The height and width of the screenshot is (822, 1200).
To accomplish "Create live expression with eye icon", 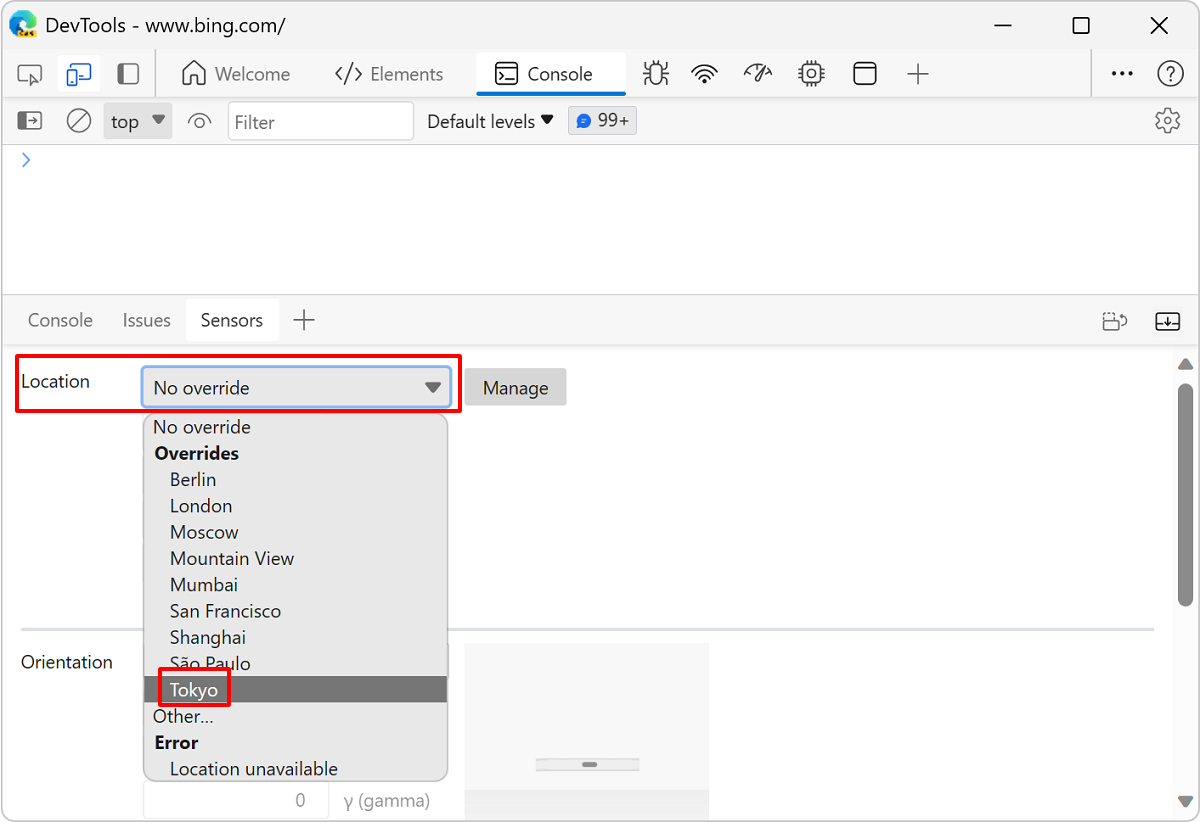I will [x=200, y=121].
